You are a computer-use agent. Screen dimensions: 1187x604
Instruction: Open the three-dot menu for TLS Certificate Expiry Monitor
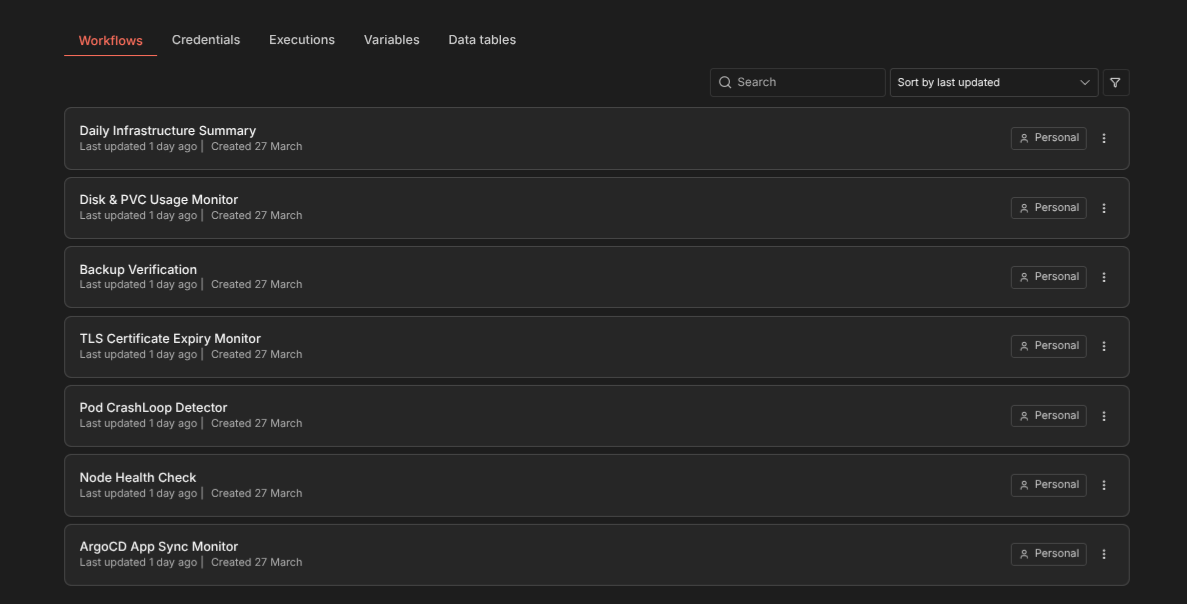coord(1103,345)
